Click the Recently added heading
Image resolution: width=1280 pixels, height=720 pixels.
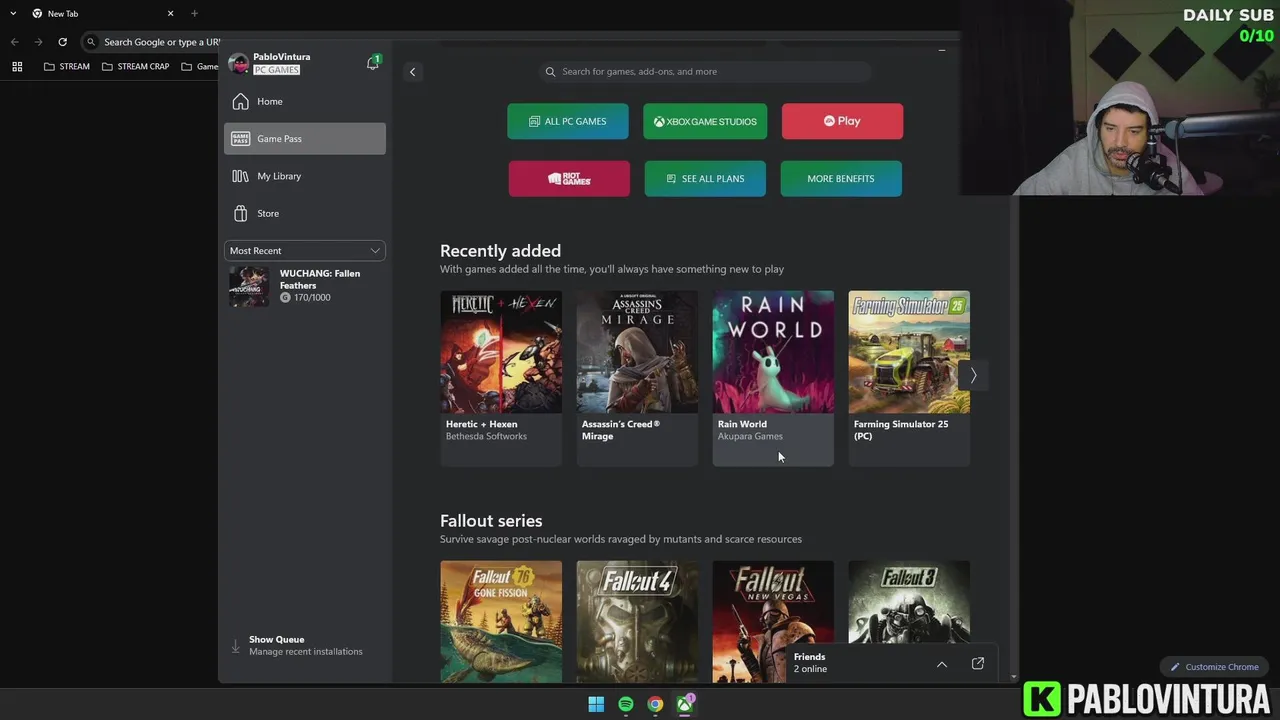coord(500,251)
